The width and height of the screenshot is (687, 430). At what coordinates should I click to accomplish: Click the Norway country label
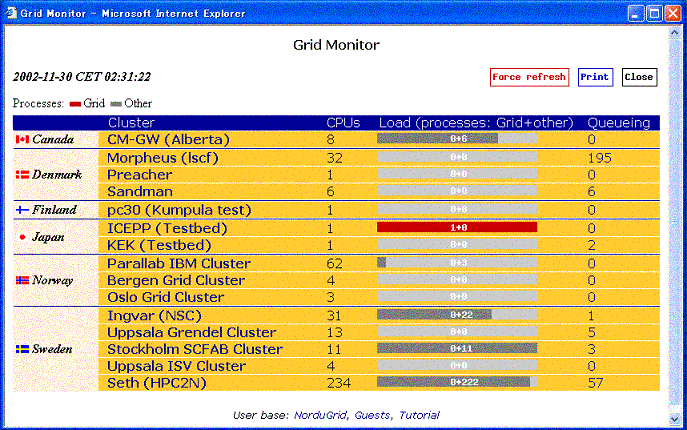[53, 280]
